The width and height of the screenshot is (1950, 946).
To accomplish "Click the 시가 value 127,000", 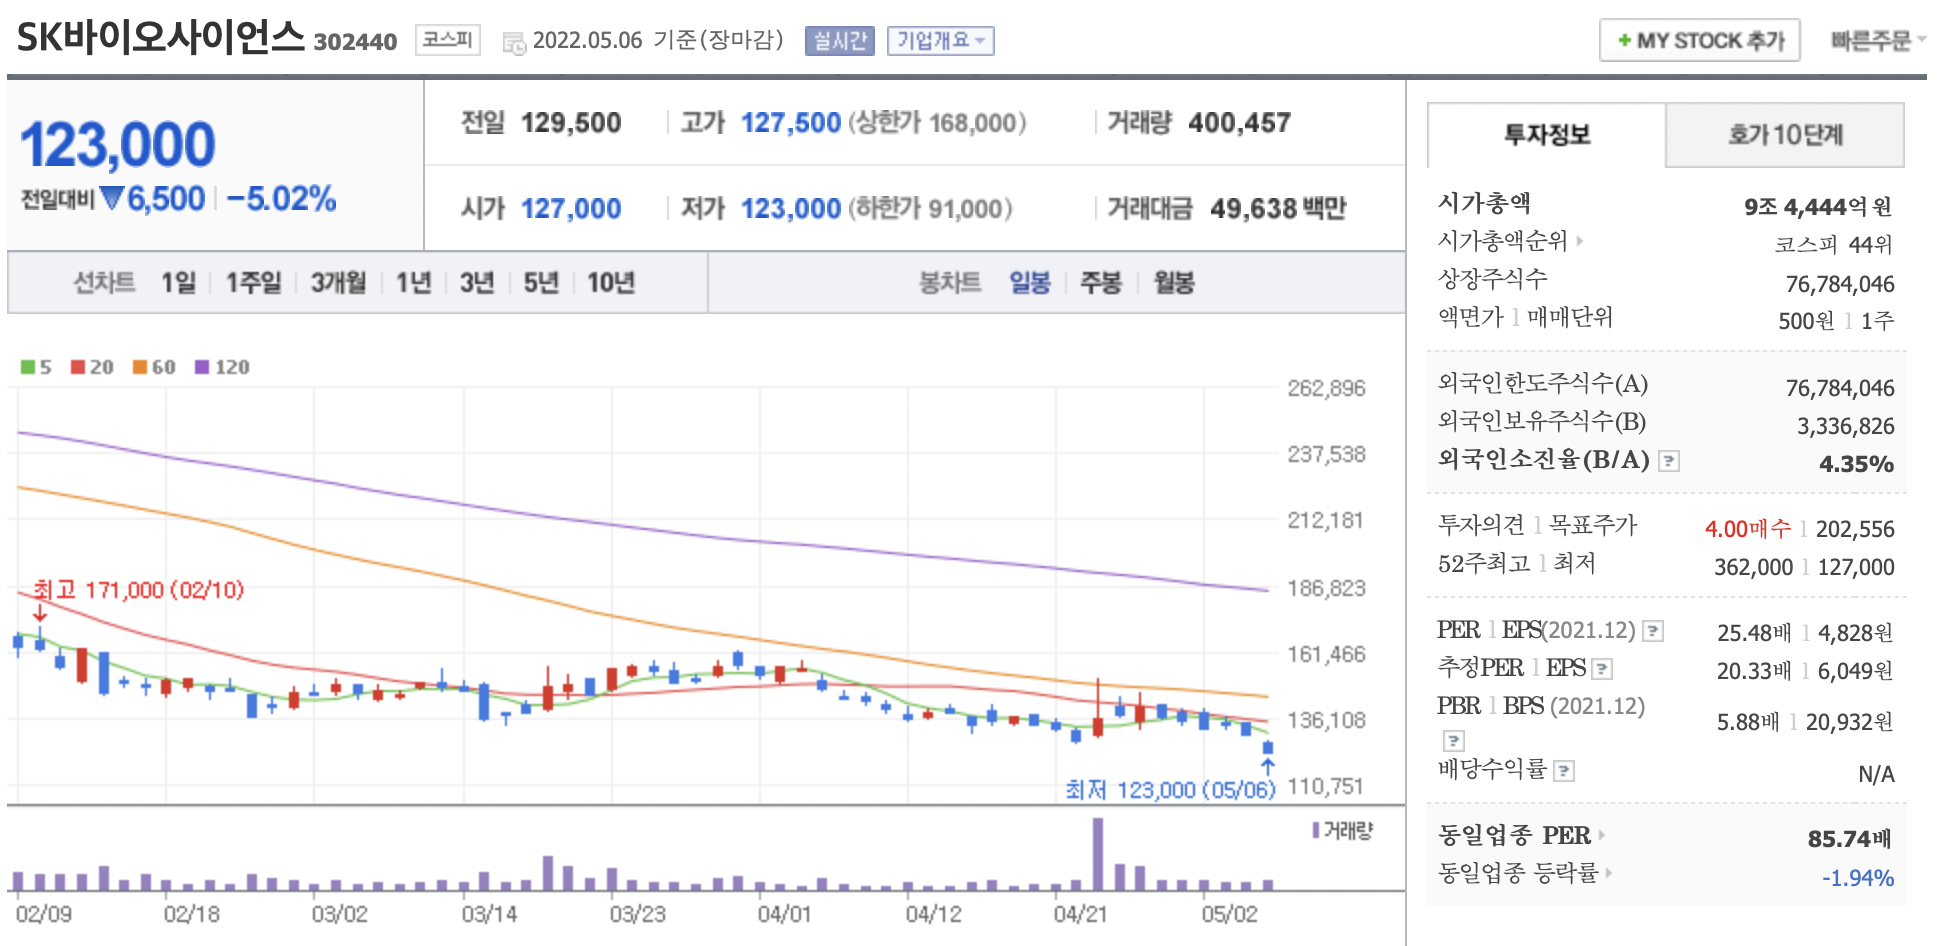I will [571, 208].
